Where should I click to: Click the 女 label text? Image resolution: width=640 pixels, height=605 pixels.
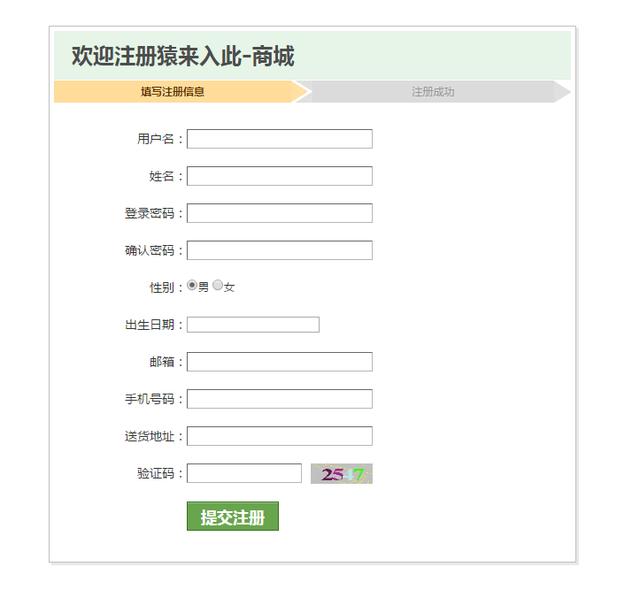coord(229,287)
